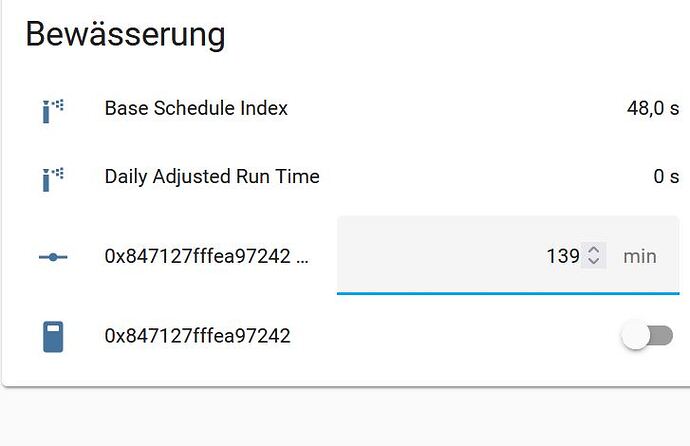This screenshot has width=690, height=446.
Task: Turn on the 0x847127fffea97242 switch
Action: [647, 336]
